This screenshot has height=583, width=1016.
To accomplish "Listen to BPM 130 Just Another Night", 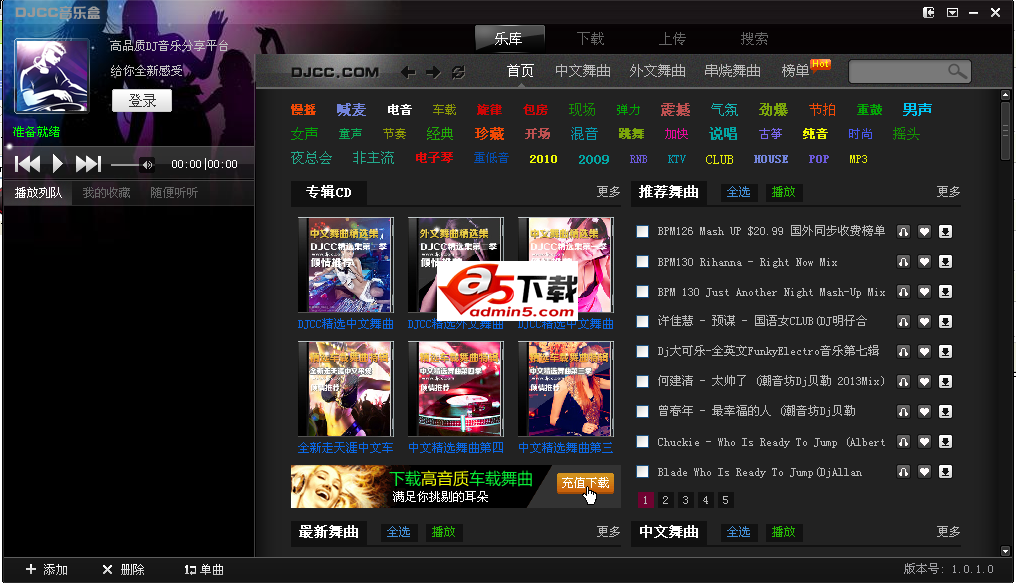I will coord(903,292).
